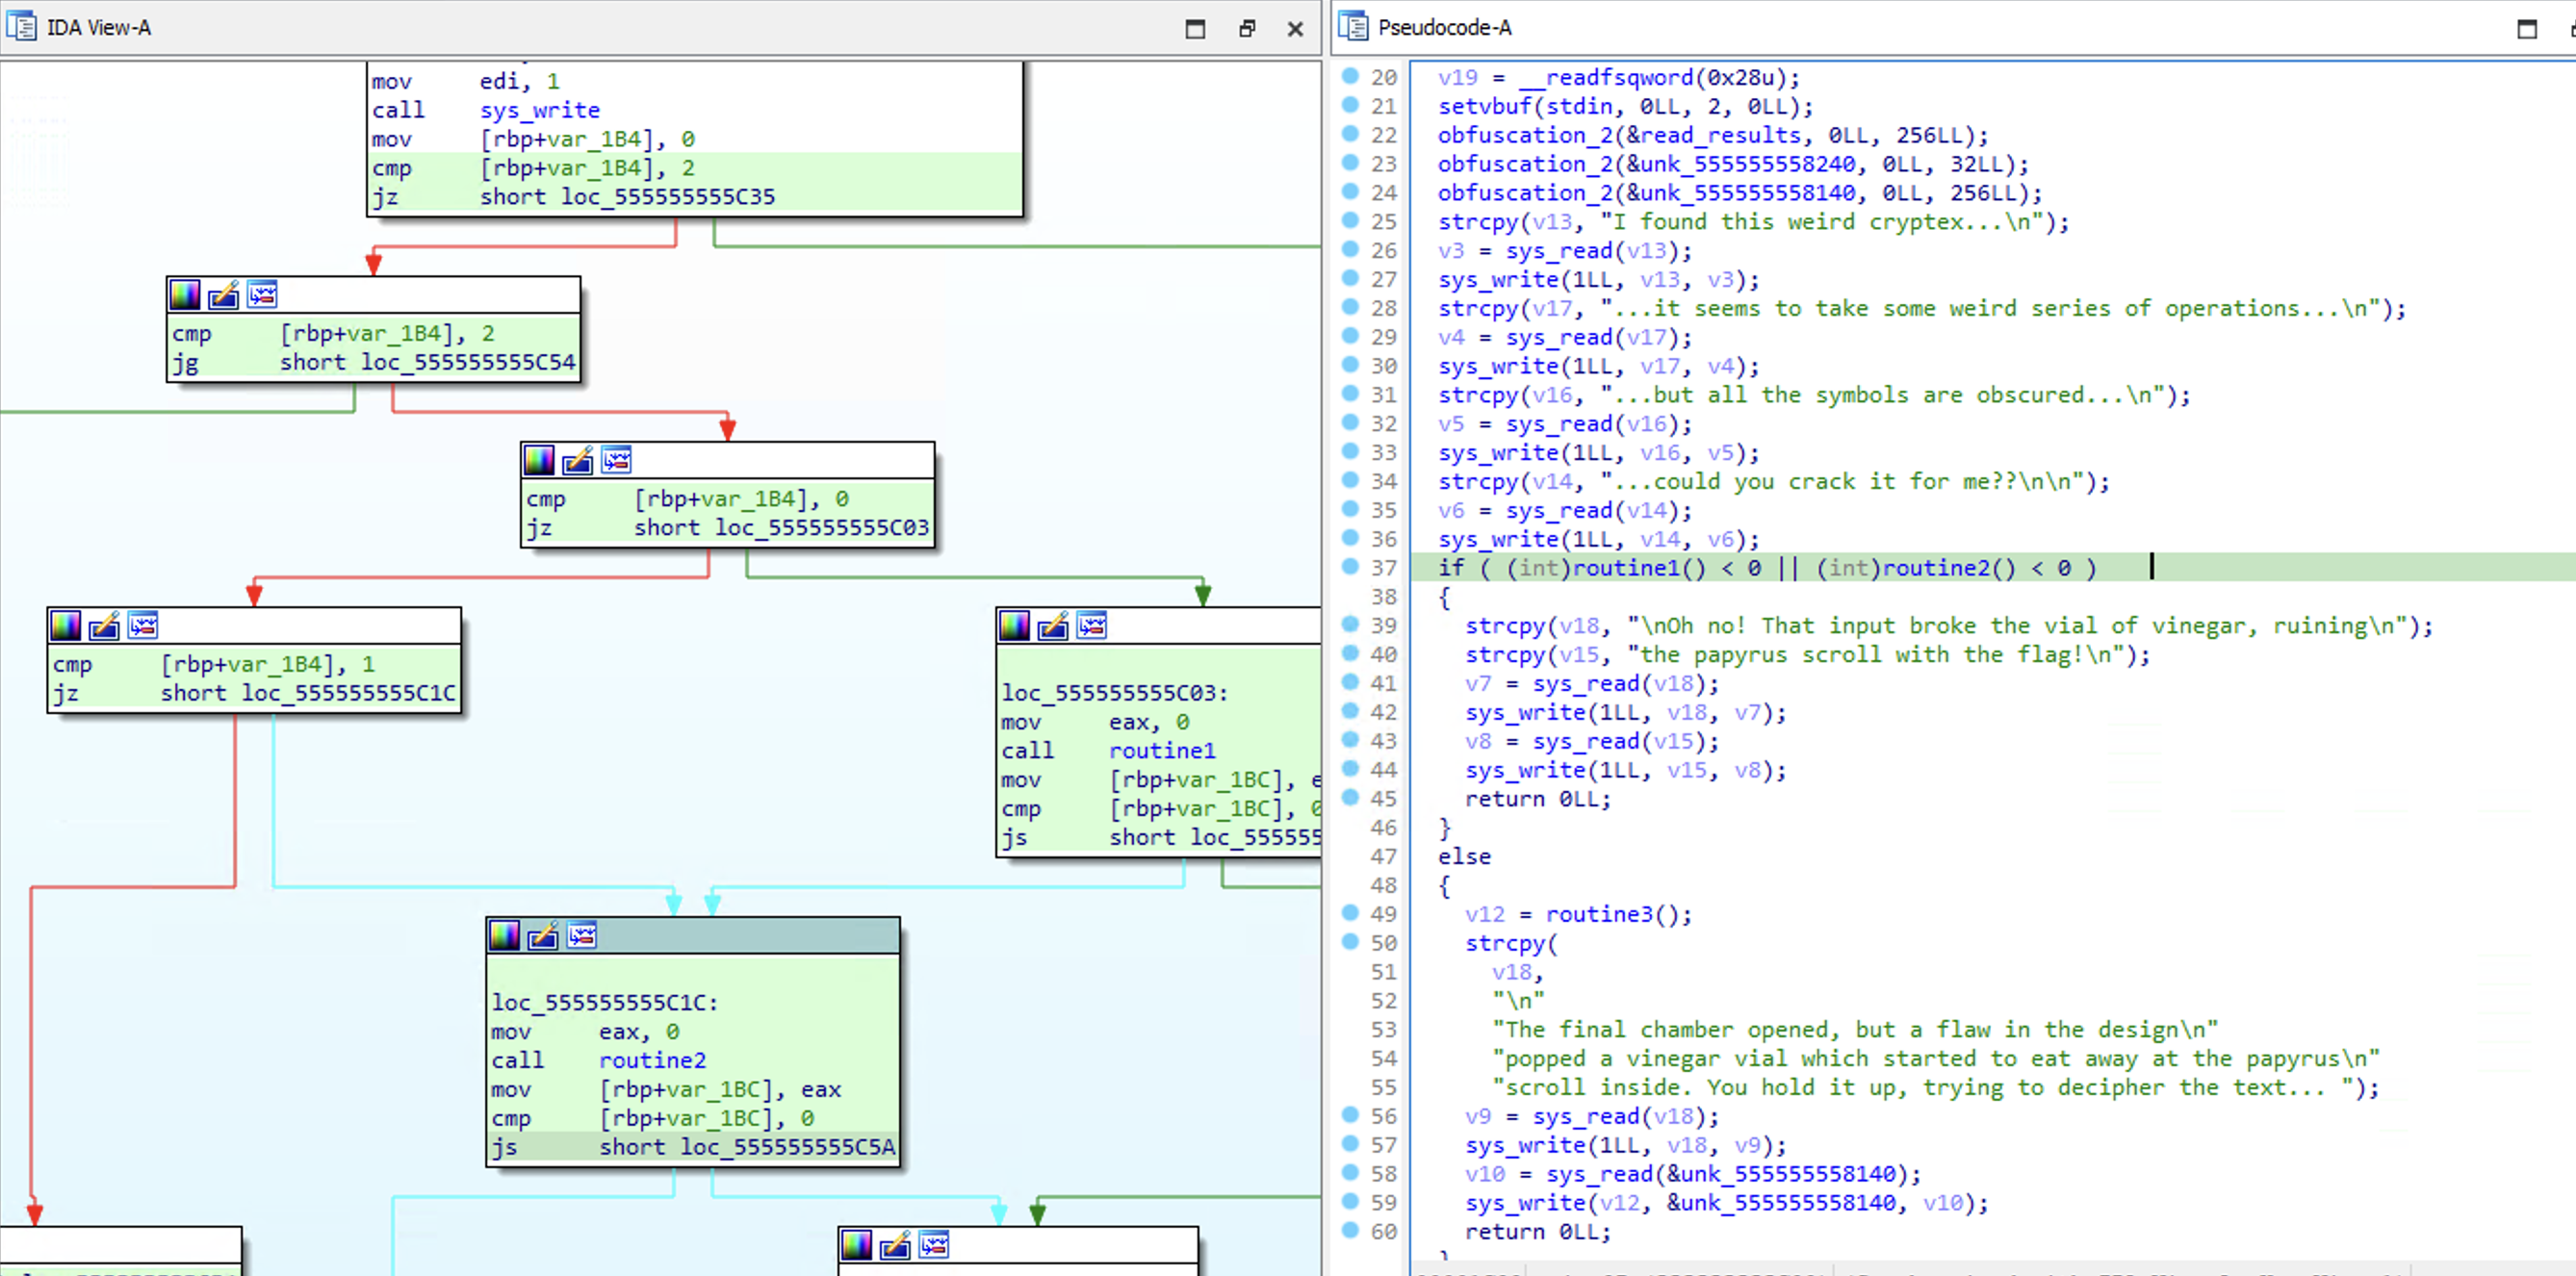Group icon on loc_555555555C03 routine1 node
The height and width of the screenshot is (1276, 2576).
[1092, 626]
